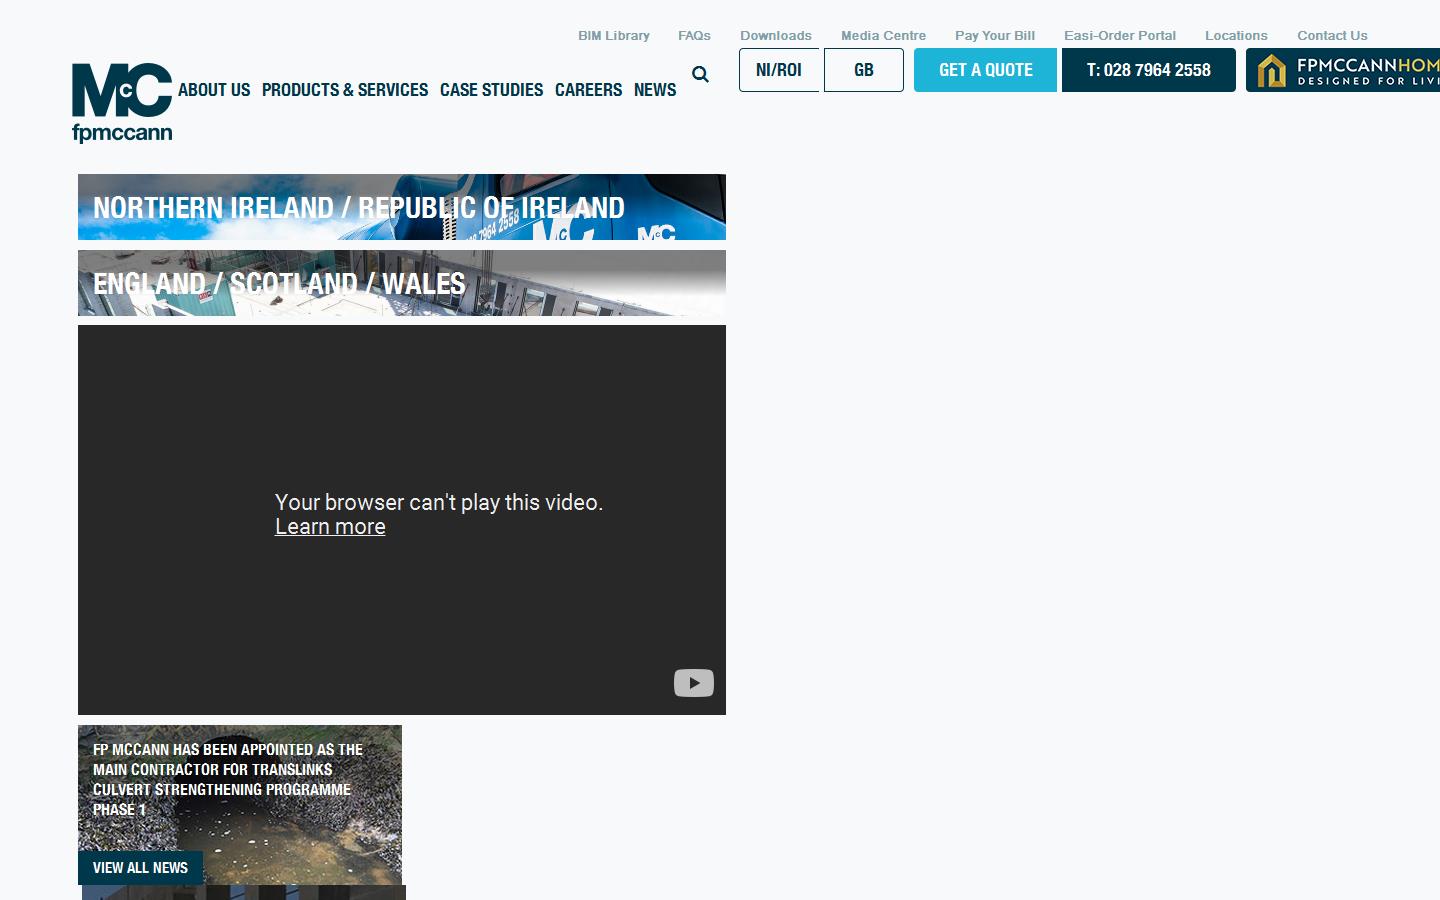Open the Translink culvert news article
The image size is (1440, 900).
(228, 779)
